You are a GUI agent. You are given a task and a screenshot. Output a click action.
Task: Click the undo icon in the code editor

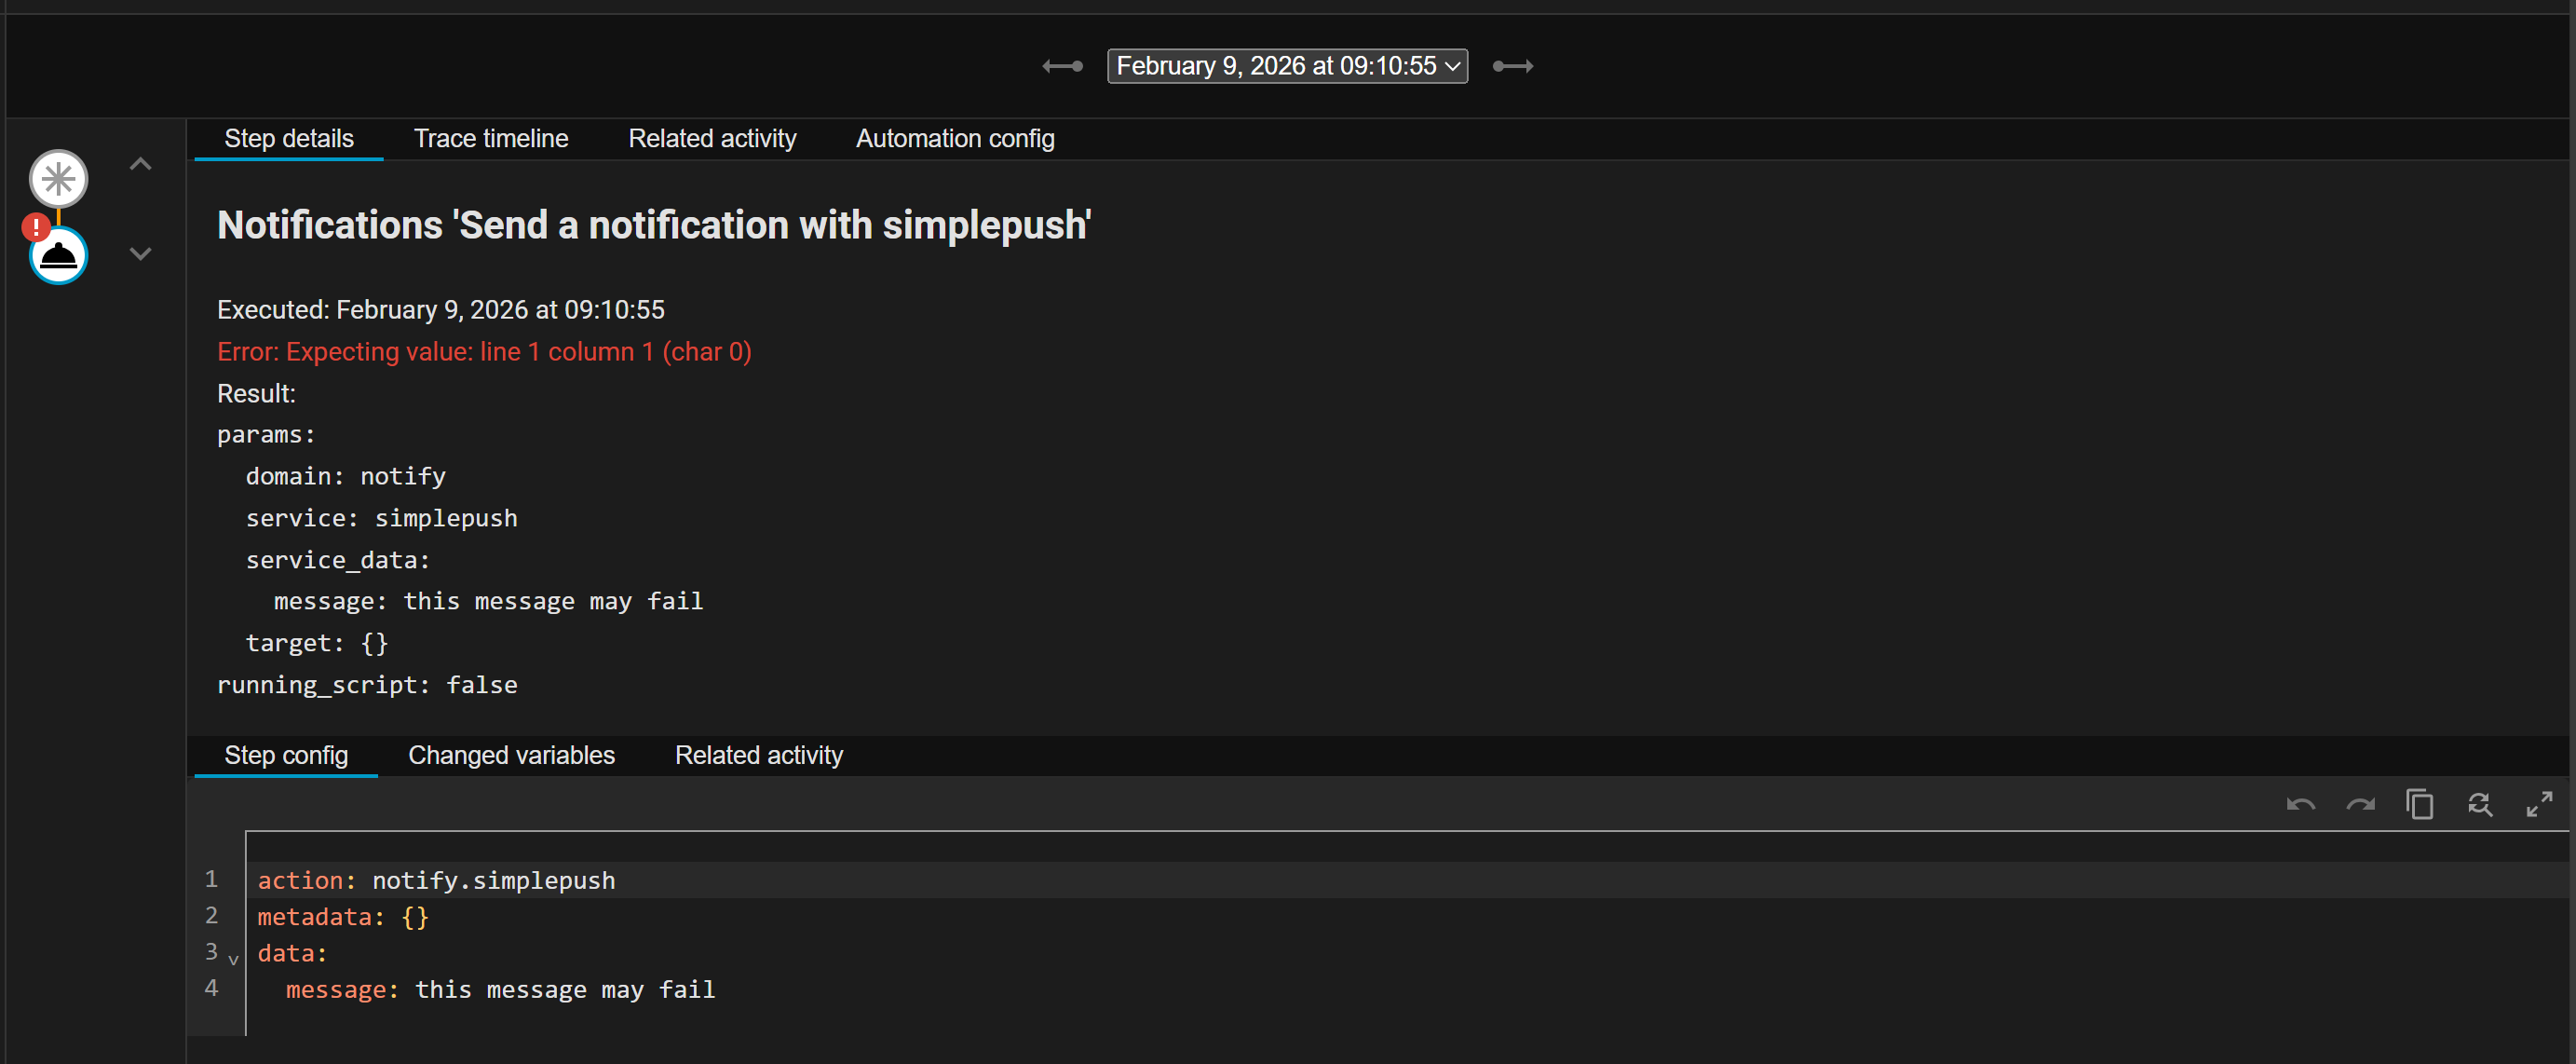tap(2300, 805)
